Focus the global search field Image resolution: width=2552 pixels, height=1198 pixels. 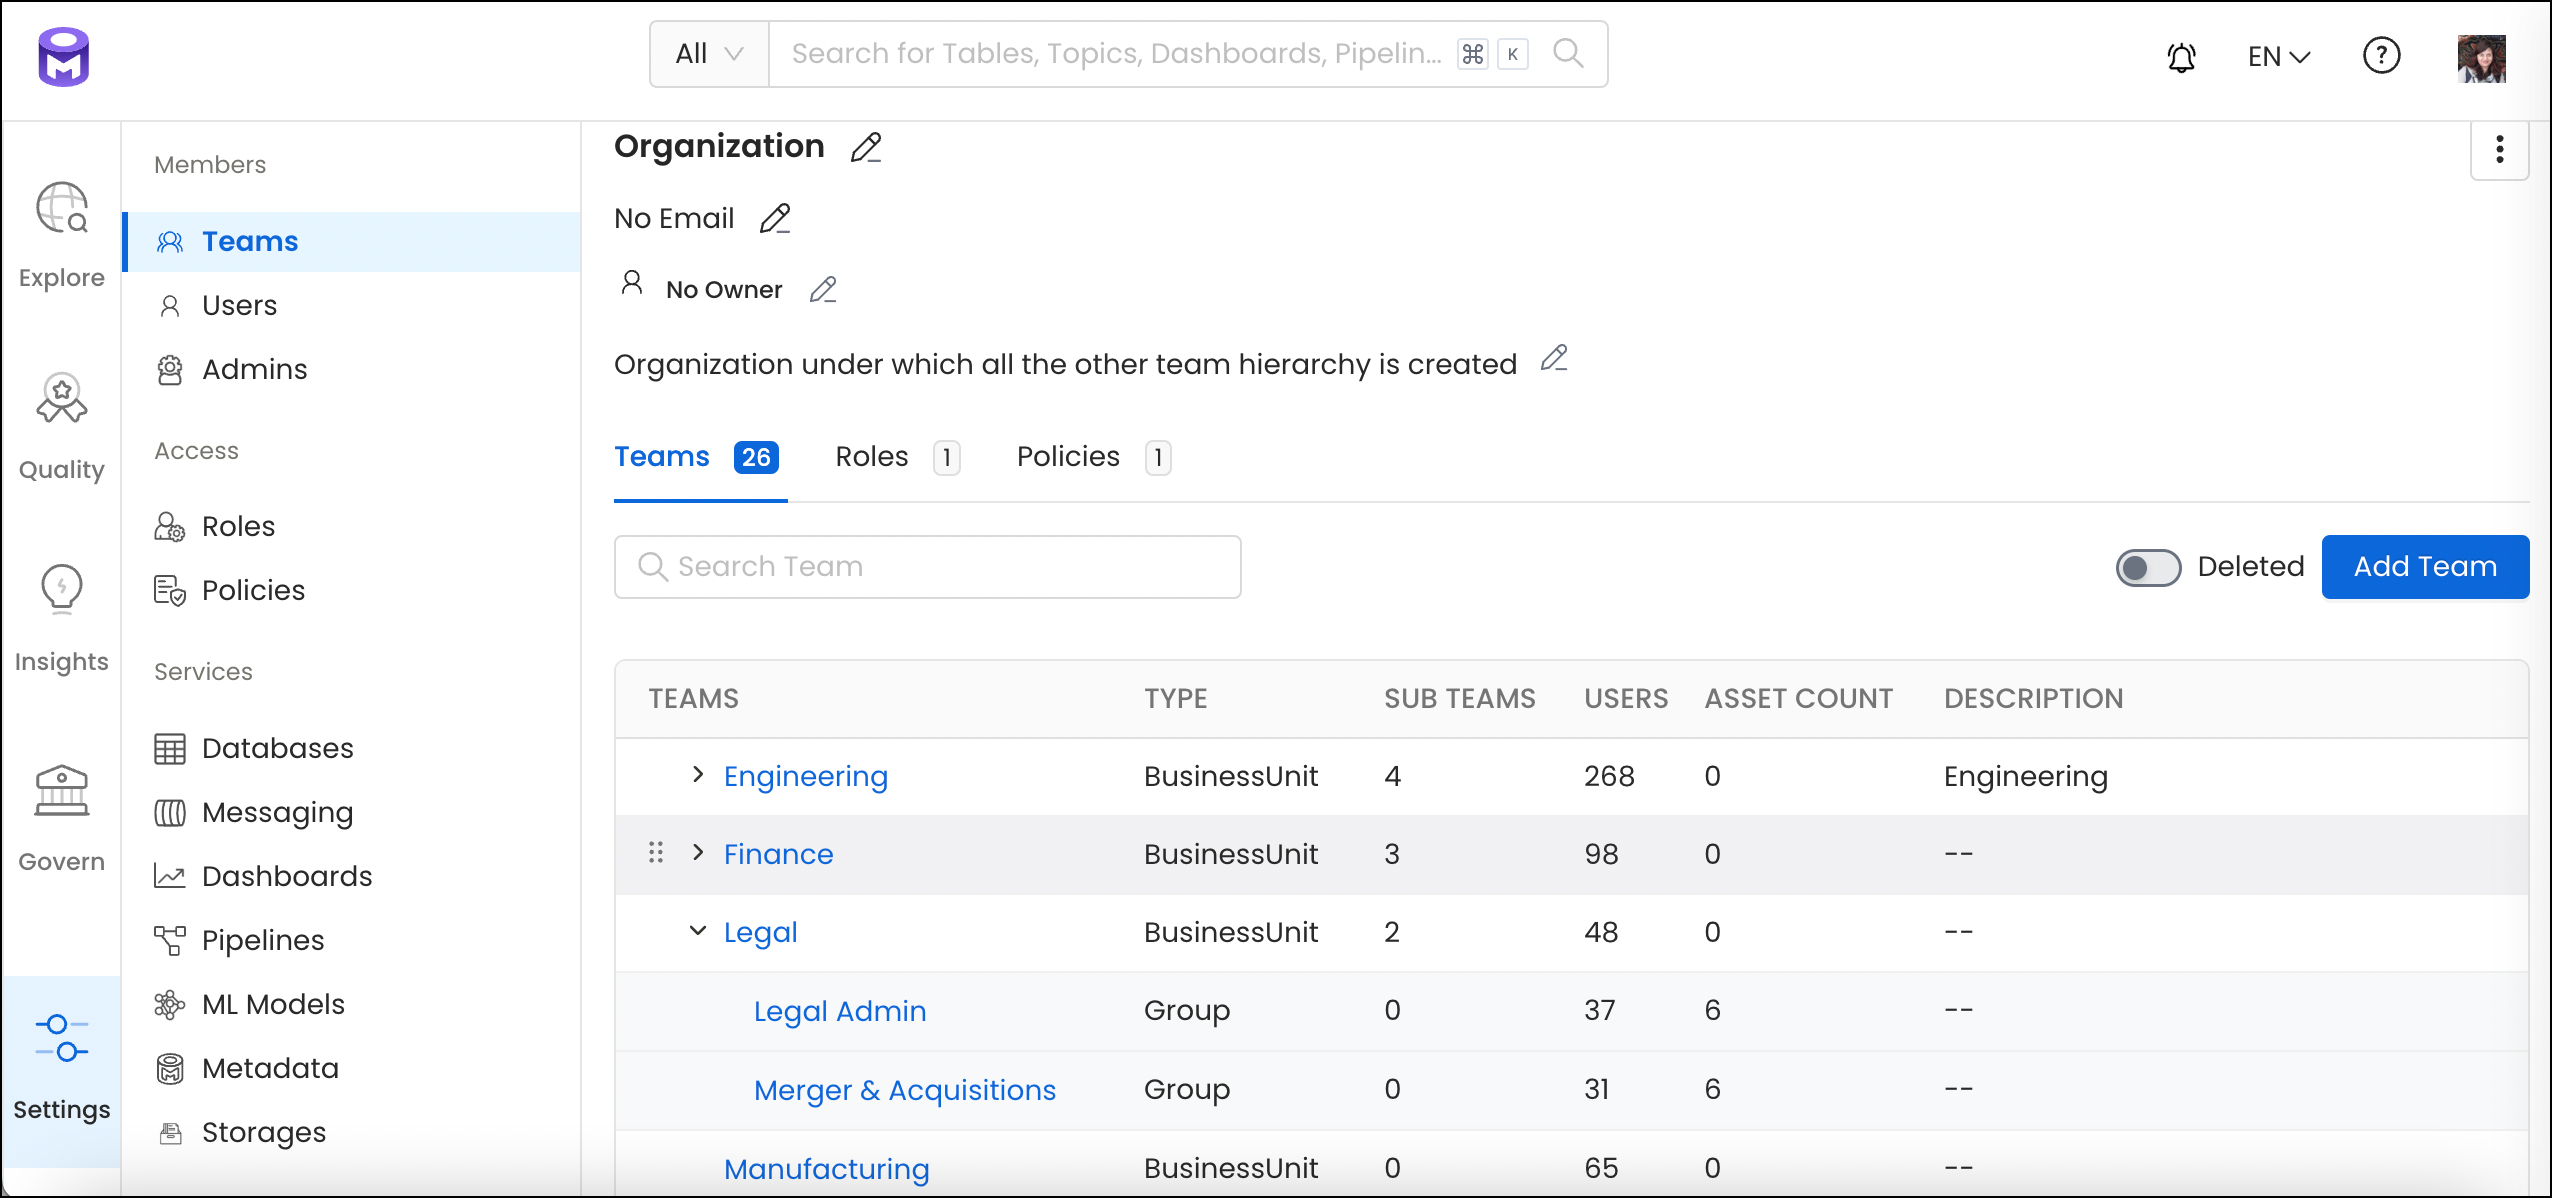click(1116, 54)
